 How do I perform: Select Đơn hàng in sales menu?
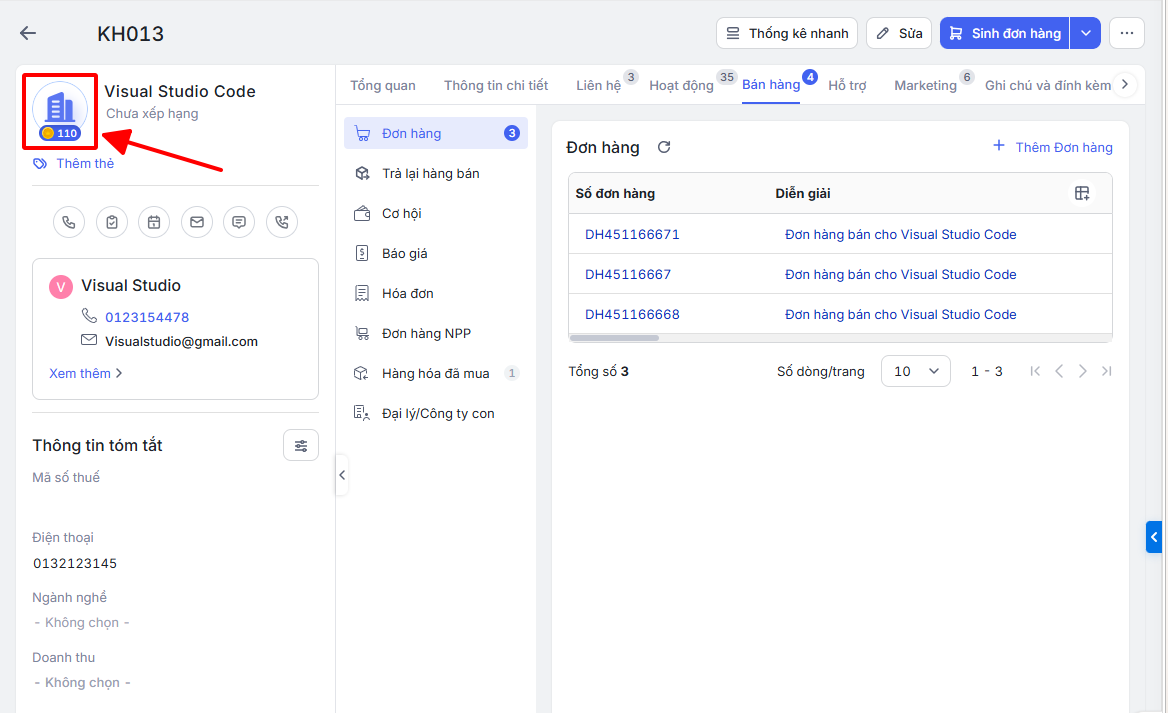(436, 133)
